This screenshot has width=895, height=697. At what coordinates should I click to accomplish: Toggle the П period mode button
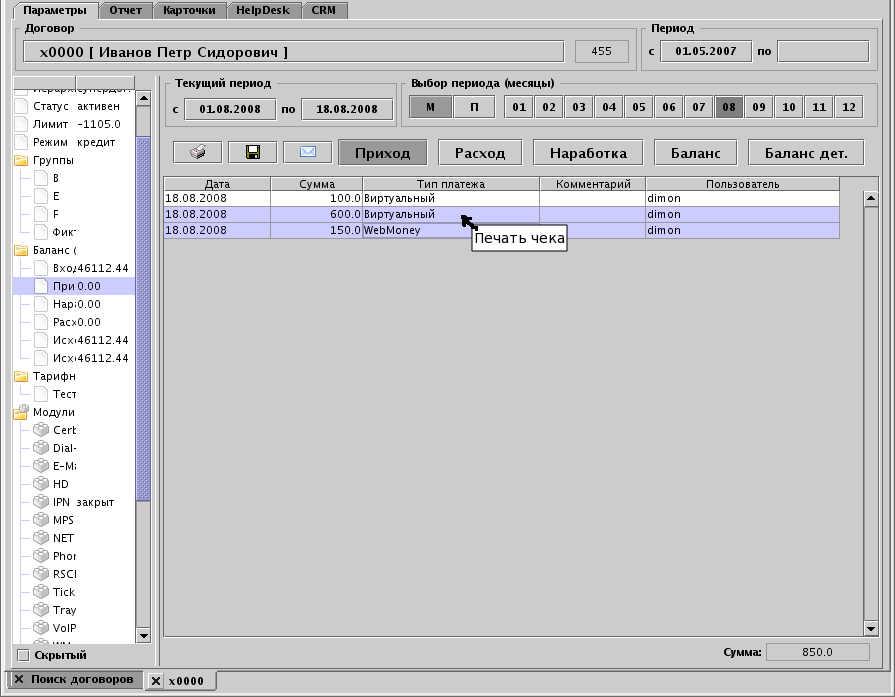pyautogui.click(x=474, y=107)
